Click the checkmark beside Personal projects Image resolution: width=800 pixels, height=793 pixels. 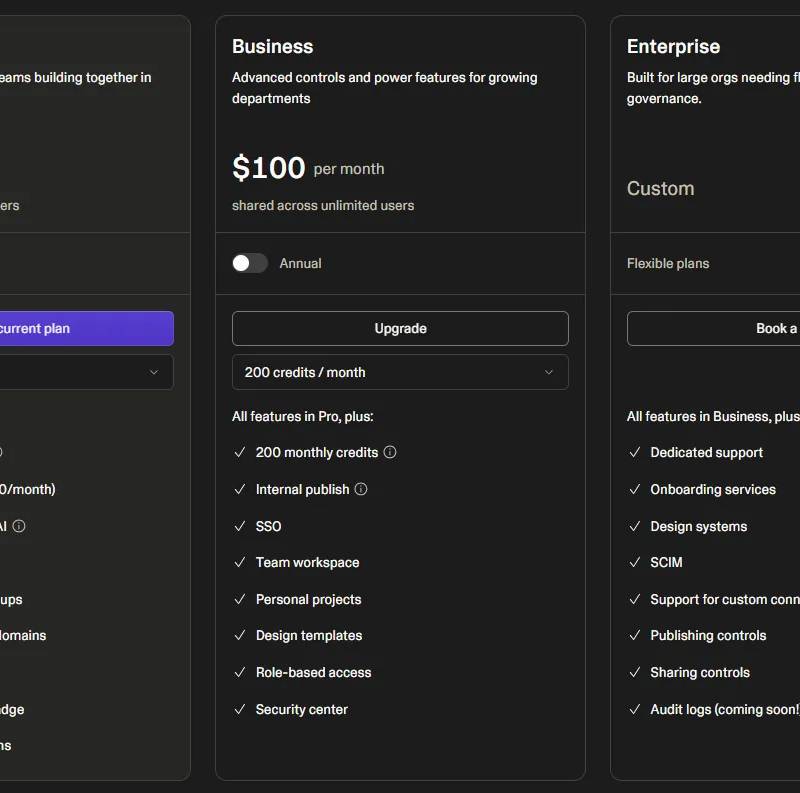tap(240, 599)
